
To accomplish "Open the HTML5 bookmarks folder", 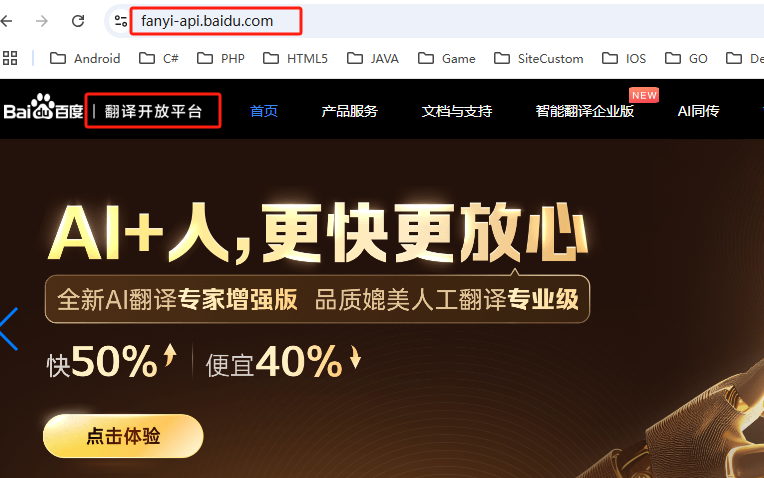I will [295, 58].
